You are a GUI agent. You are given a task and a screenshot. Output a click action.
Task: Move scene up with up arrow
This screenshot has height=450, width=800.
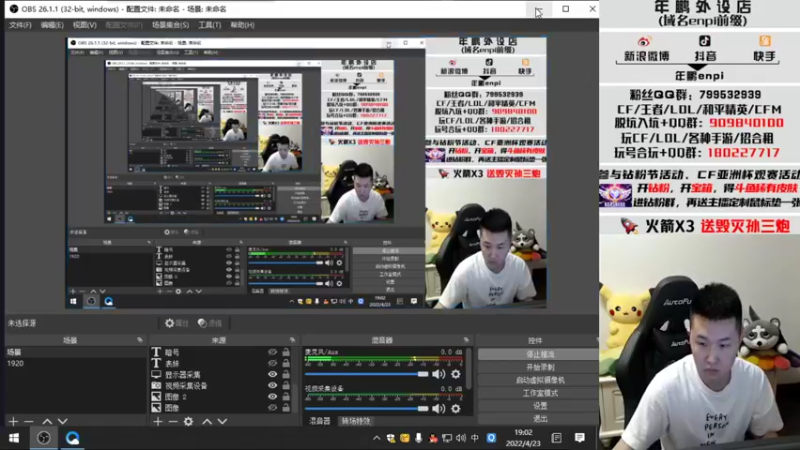click(x=47, y=421)
